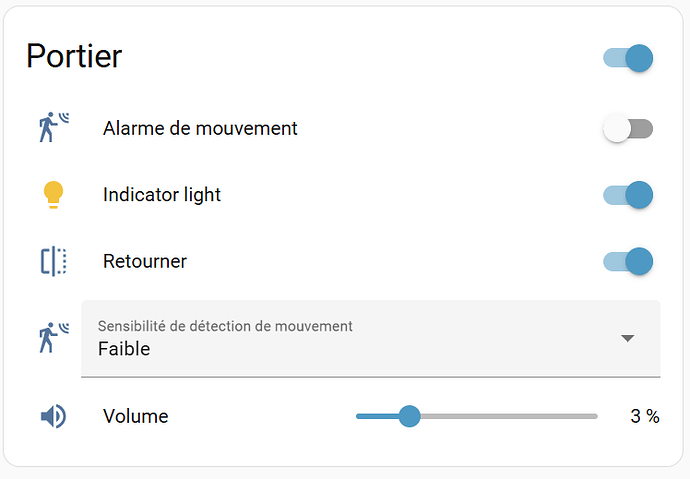Open the Sensibilité de détection dropdown
This screenshot has width=690, height=479.
(370, 338)
